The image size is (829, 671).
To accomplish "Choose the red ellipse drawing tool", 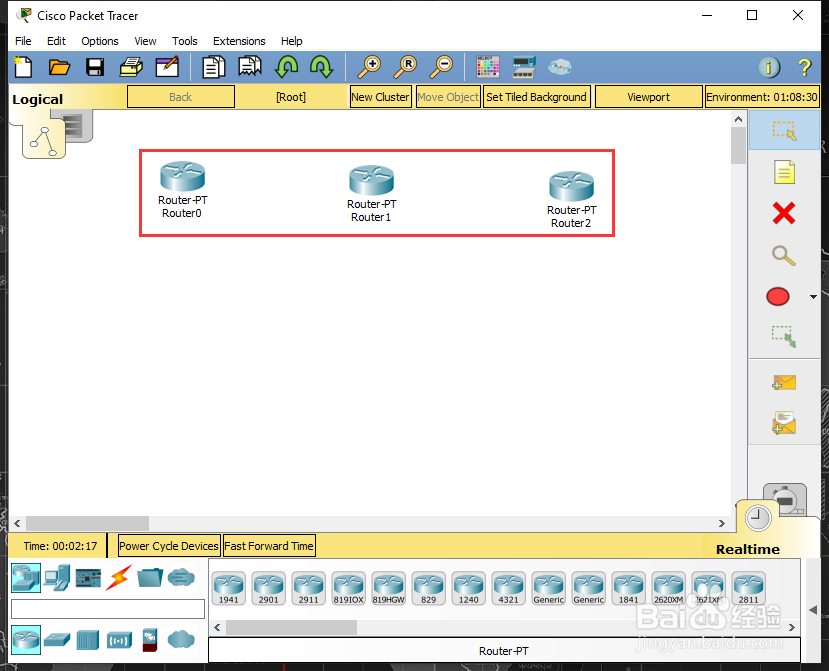I will pyautogui.click(x=778, y=297).
